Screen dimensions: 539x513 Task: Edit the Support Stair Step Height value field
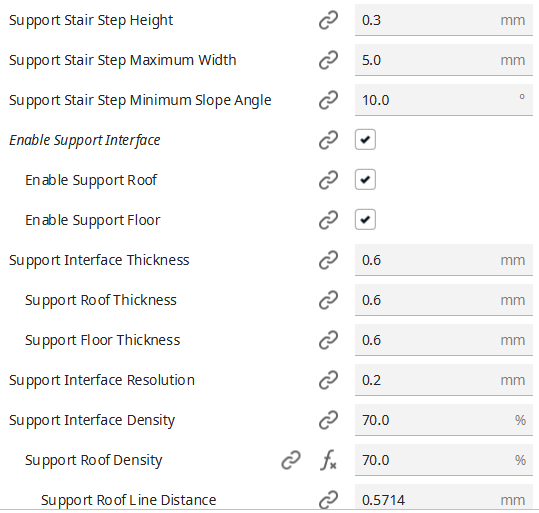444,20
